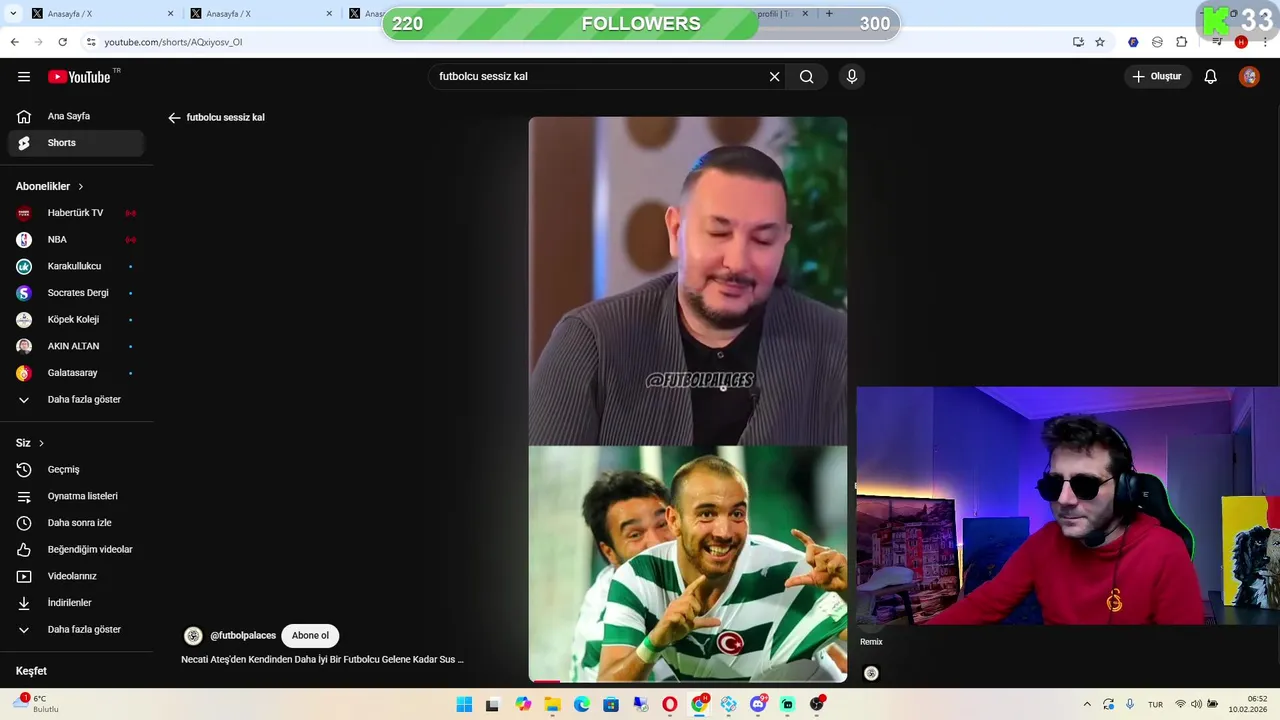The height and width of the screenshot is (720, 1280).
Task: Open the TUR language input indicator
Action: pos(1155,705)
